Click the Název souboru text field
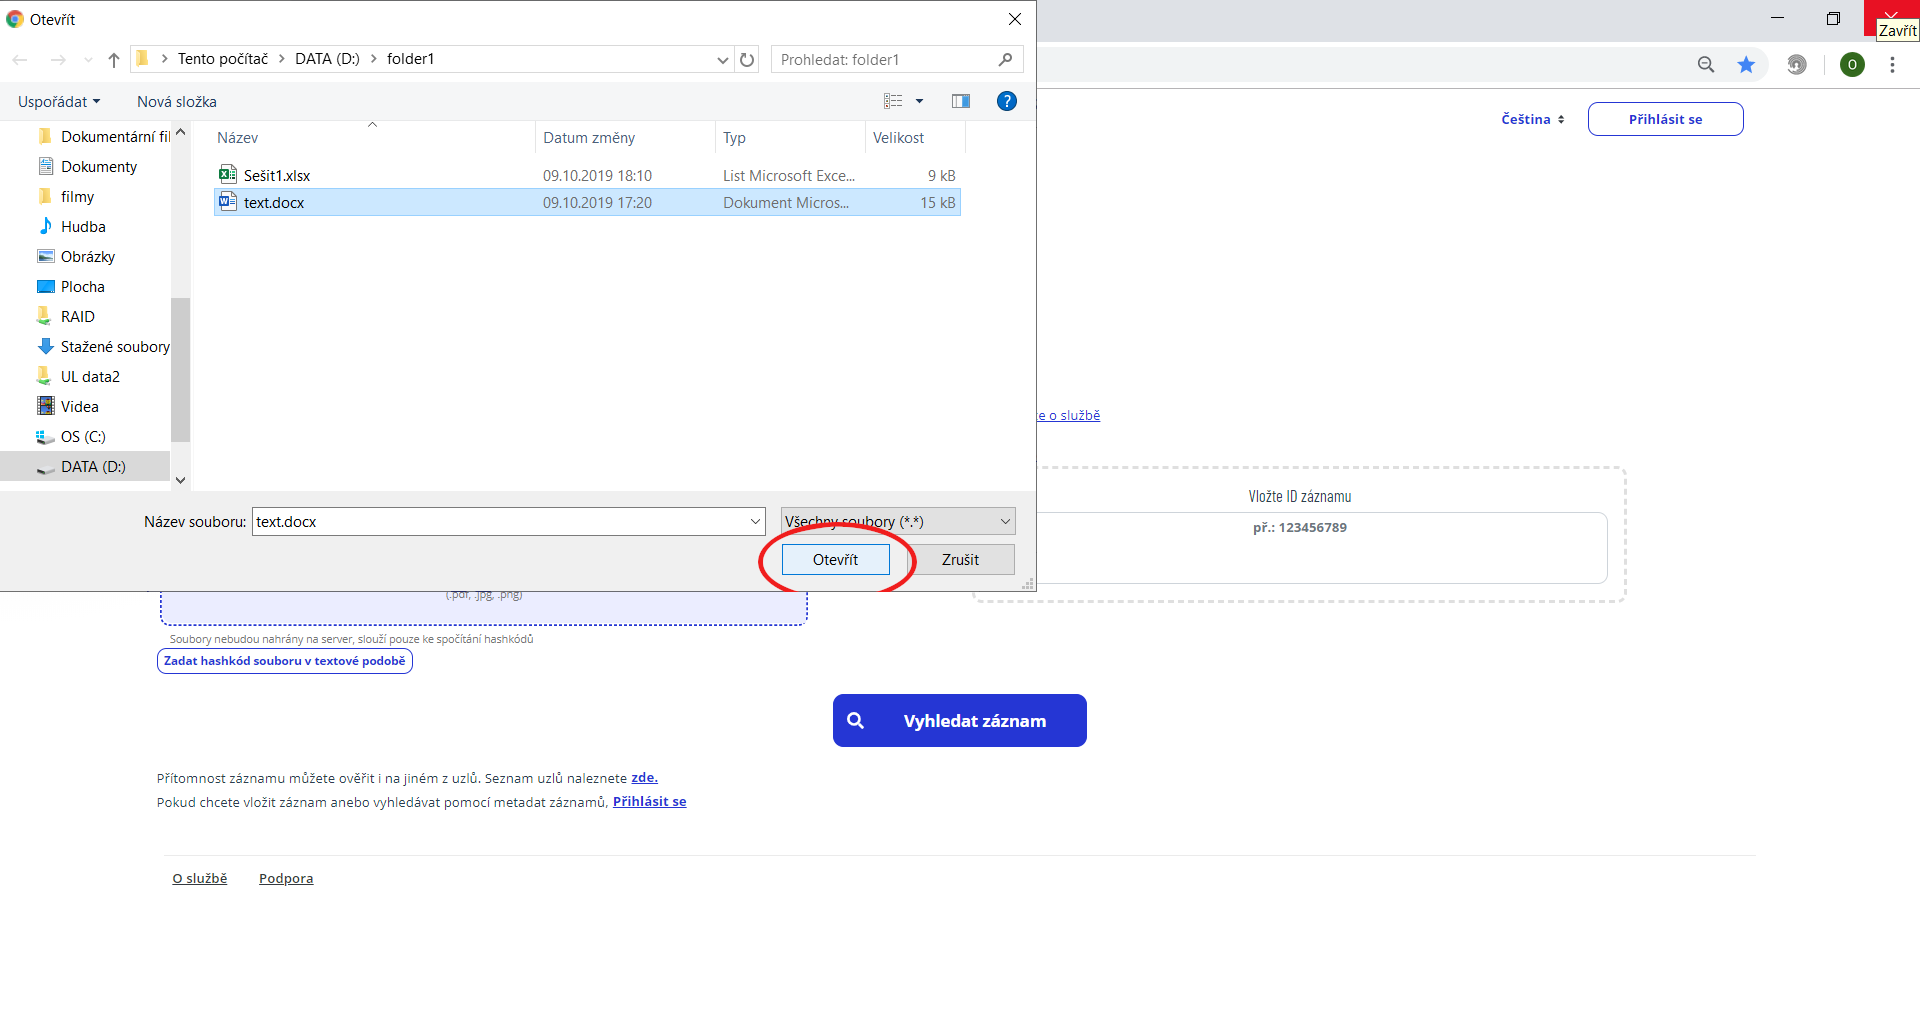This screenshot has width=1920, height=1030. click(500, 522)
